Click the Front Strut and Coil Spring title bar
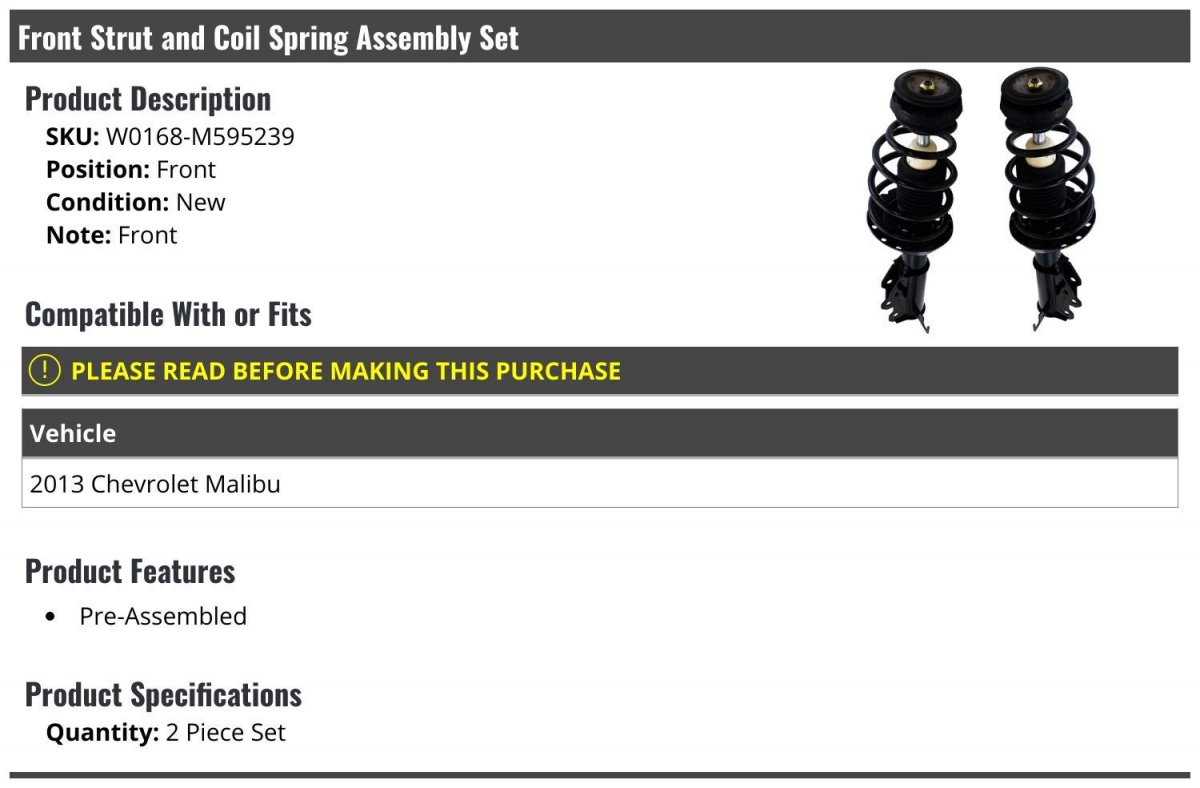The width and height of the screenshot is (1200, 788). pyautogui.click(x=600, y=37)
